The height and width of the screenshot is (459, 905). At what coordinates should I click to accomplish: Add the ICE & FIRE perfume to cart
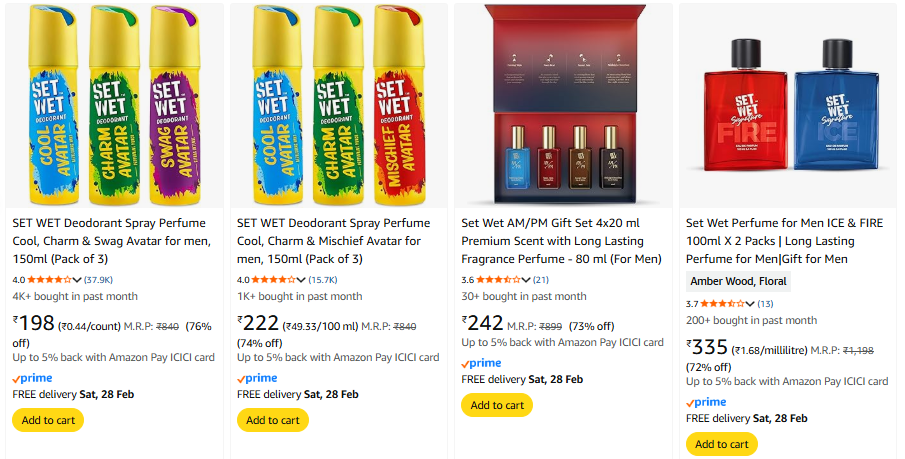click(722, 444)
